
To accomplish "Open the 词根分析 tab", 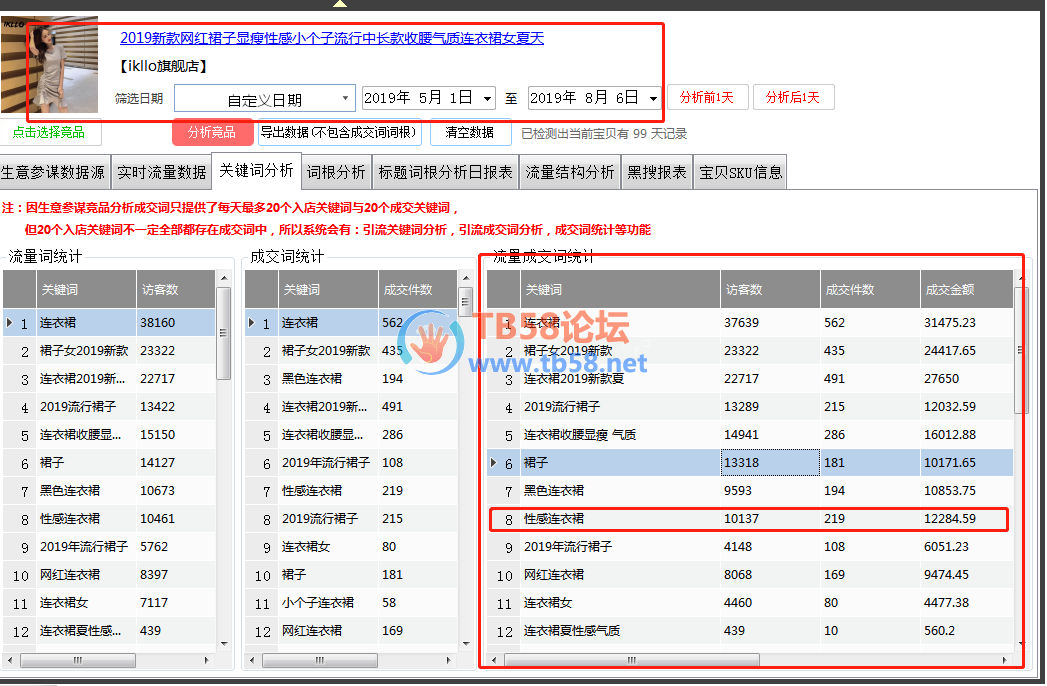I will coord(336,172).
